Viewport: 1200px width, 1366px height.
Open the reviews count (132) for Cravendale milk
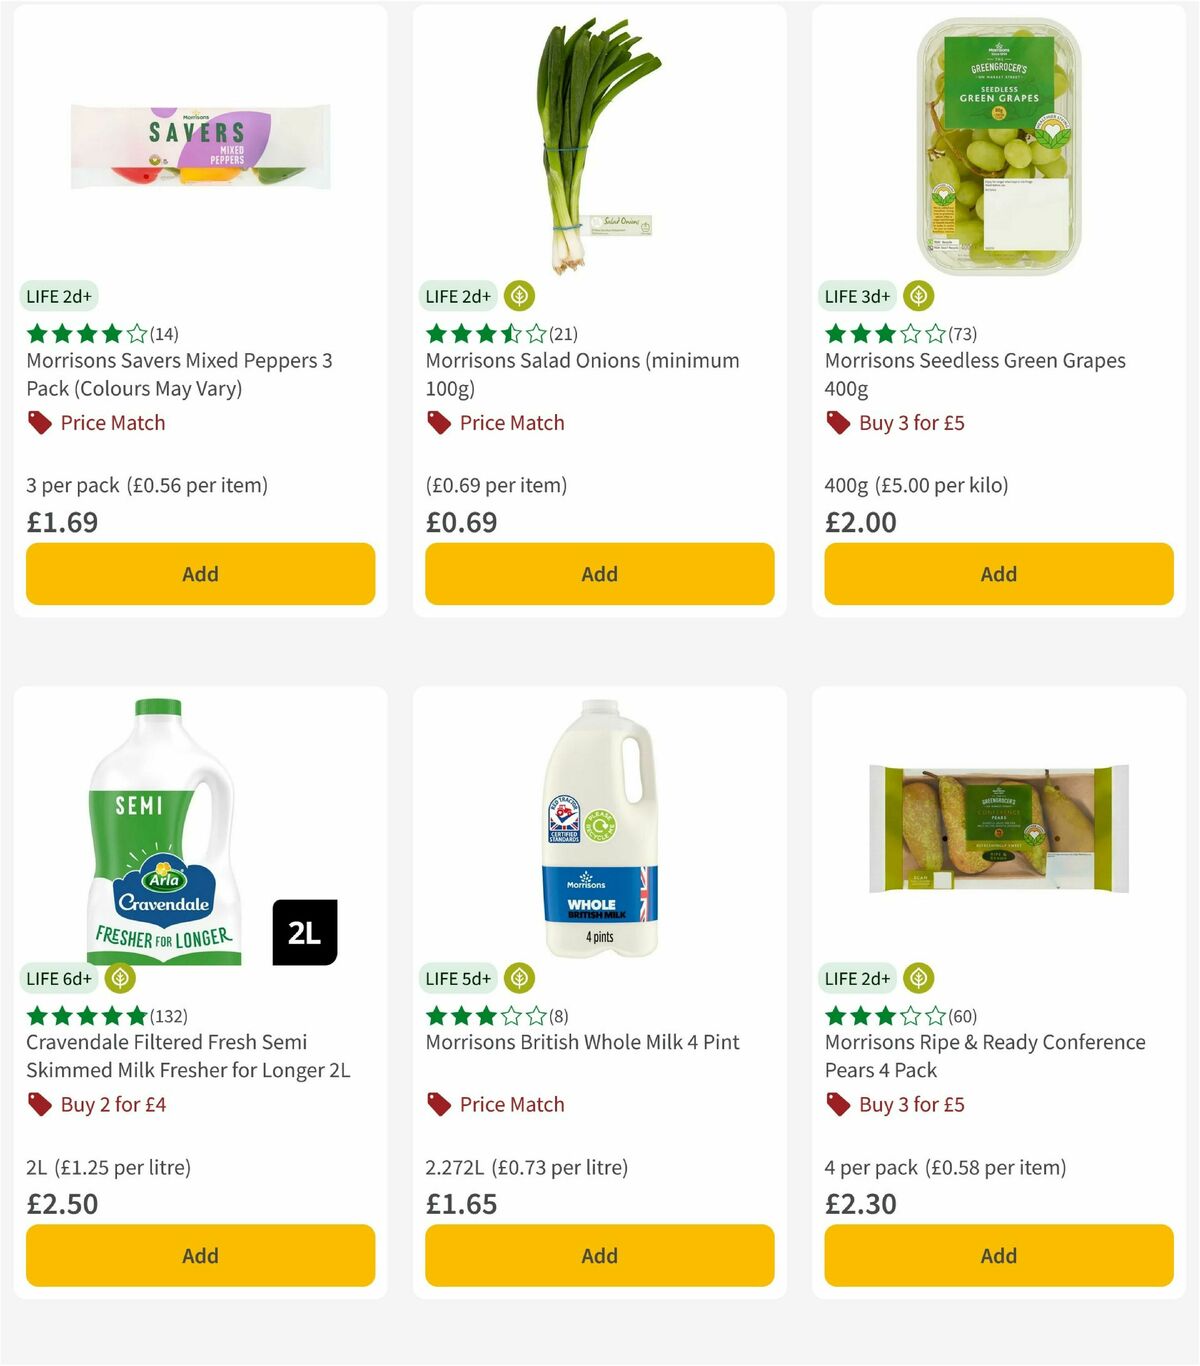pyautogui.click(x=172, y=1015)
